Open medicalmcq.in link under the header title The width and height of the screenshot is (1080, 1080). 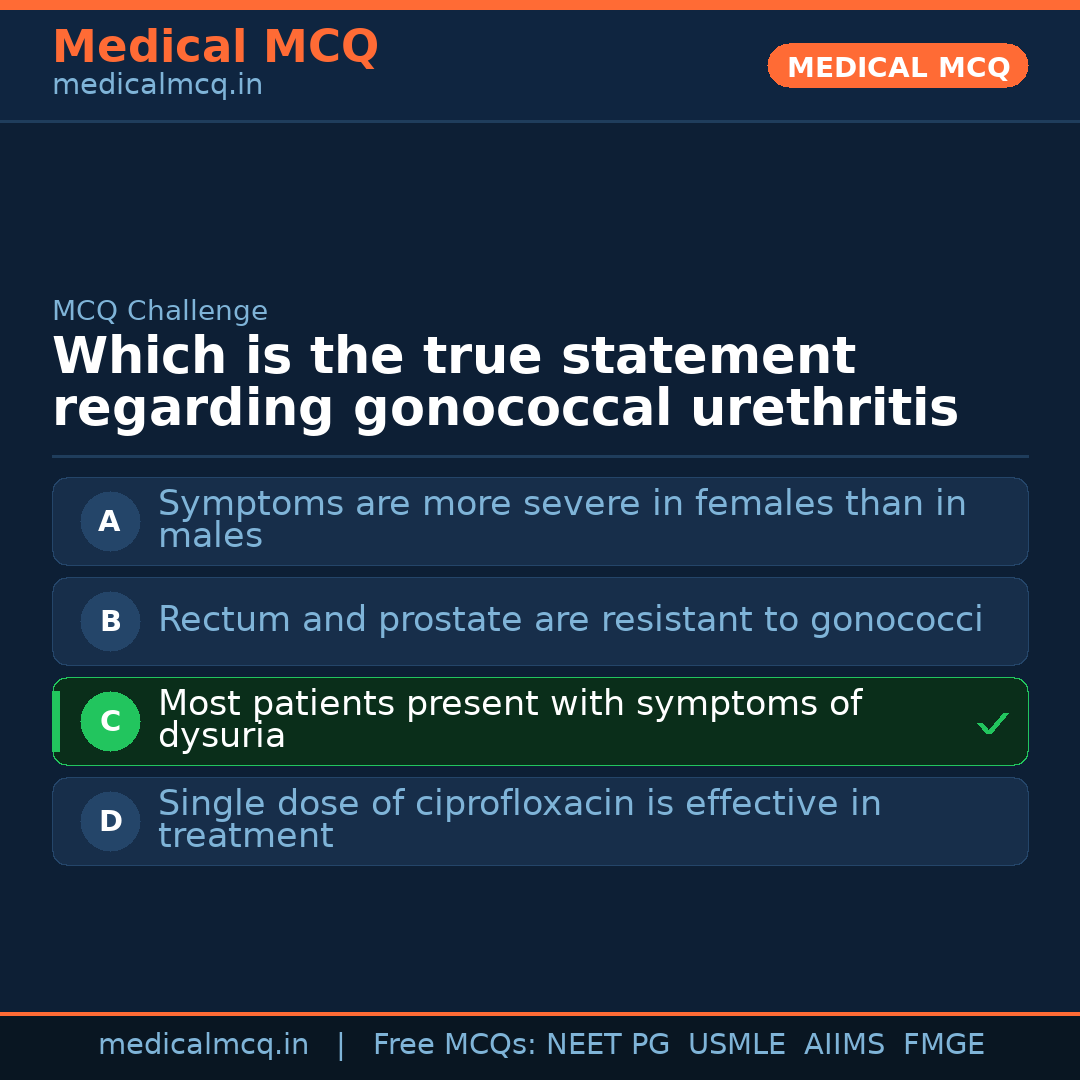tap(157, 85)
